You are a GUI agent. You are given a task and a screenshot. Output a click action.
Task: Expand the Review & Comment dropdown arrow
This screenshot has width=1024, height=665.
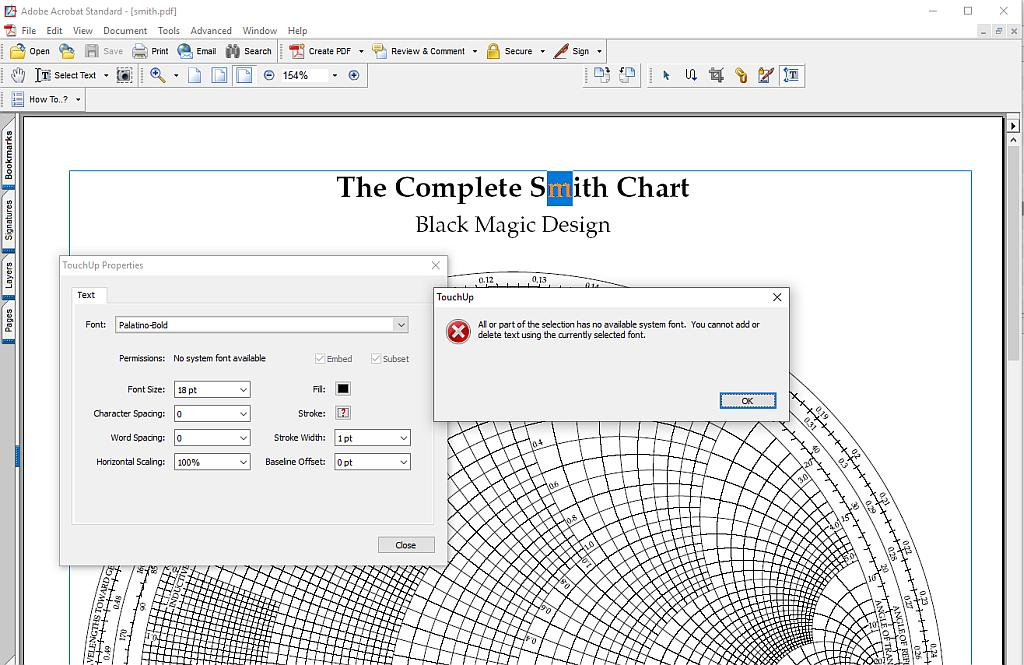tap(475, 51)
